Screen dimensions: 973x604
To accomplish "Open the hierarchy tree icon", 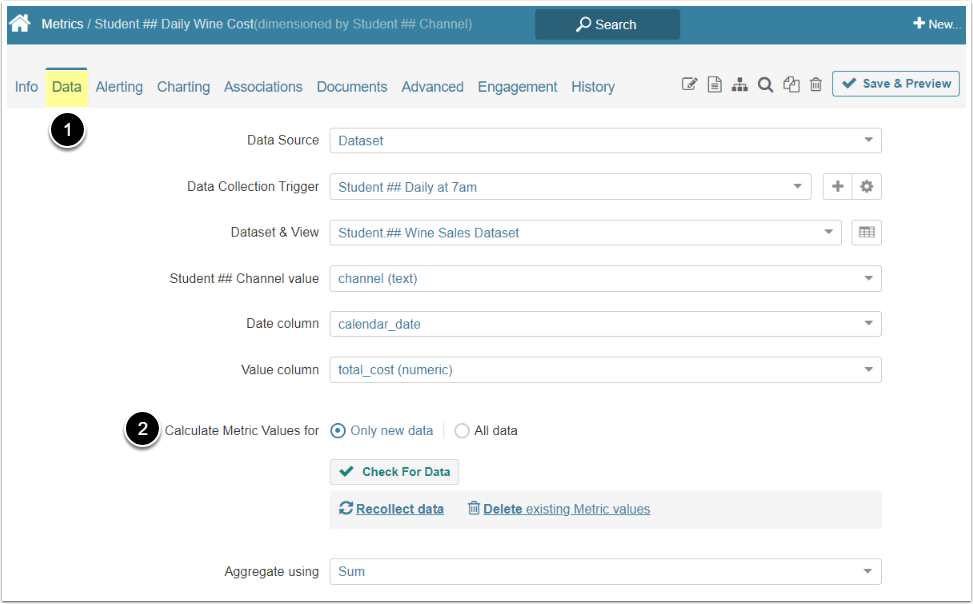I will pyautogui.click(x=739, y=84).
